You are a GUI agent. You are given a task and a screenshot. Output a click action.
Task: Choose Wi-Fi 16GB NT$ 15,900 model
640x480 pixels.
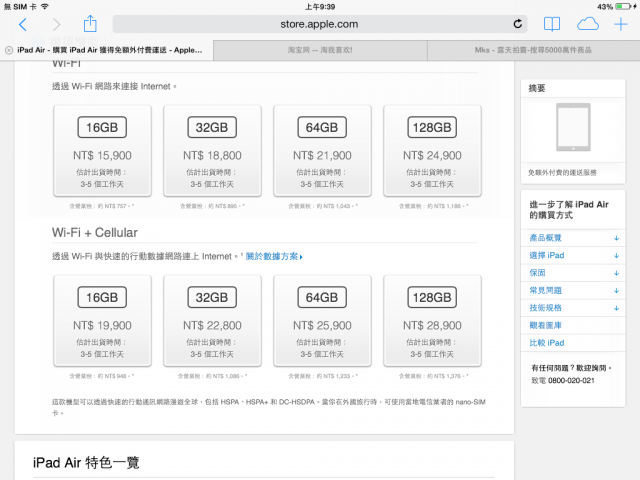click(102, 151)
